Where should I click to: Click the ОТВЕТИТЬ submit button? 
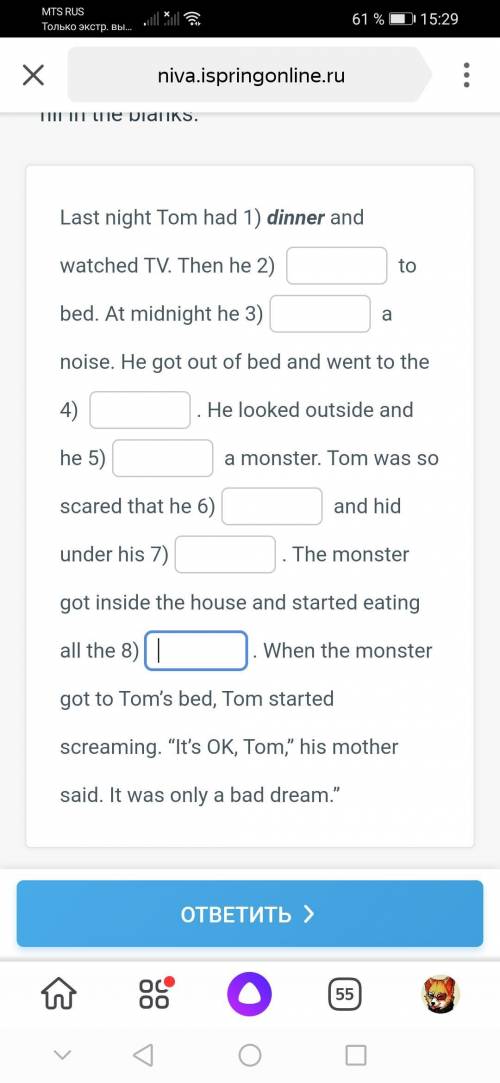(250, 914)
